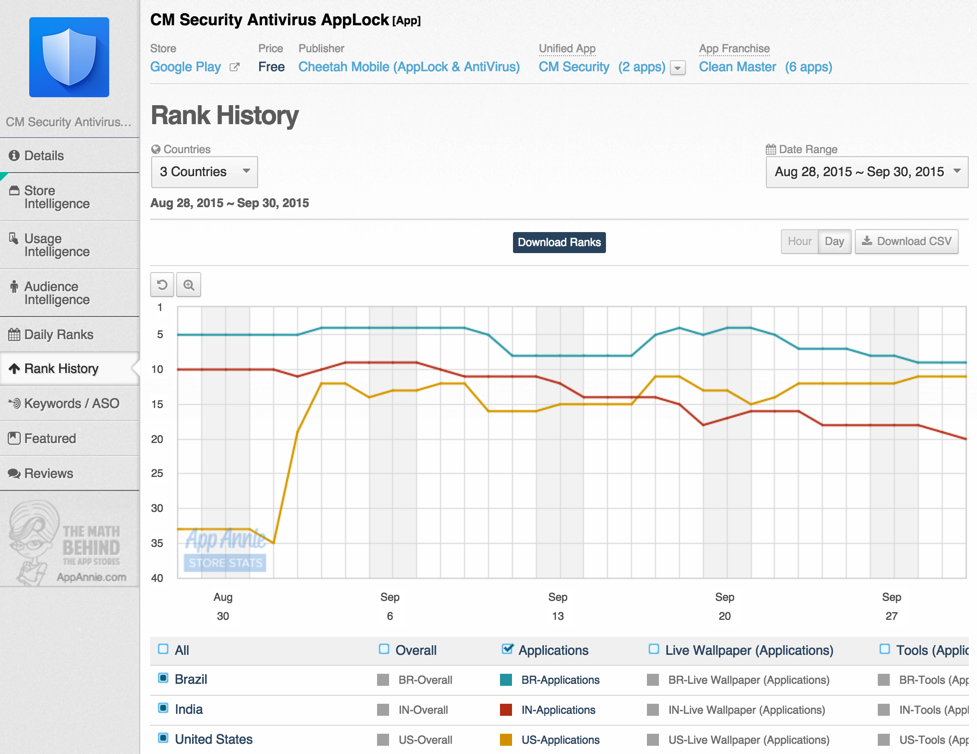Toggle the India country checkbox
The width and height of the screenshot is (977, 754).
pyautogui.click(x=163, y=708)
